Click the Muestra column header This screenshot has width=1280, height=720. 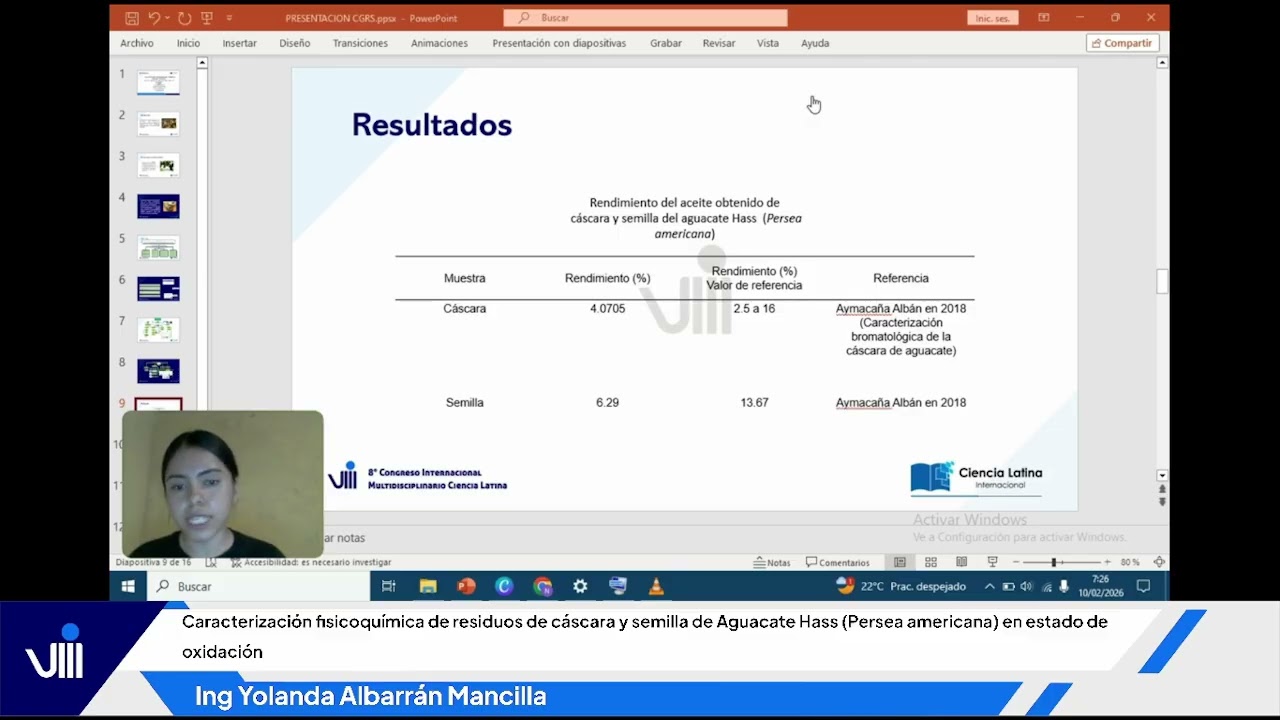pyautogui.click(x=465, y=278)
